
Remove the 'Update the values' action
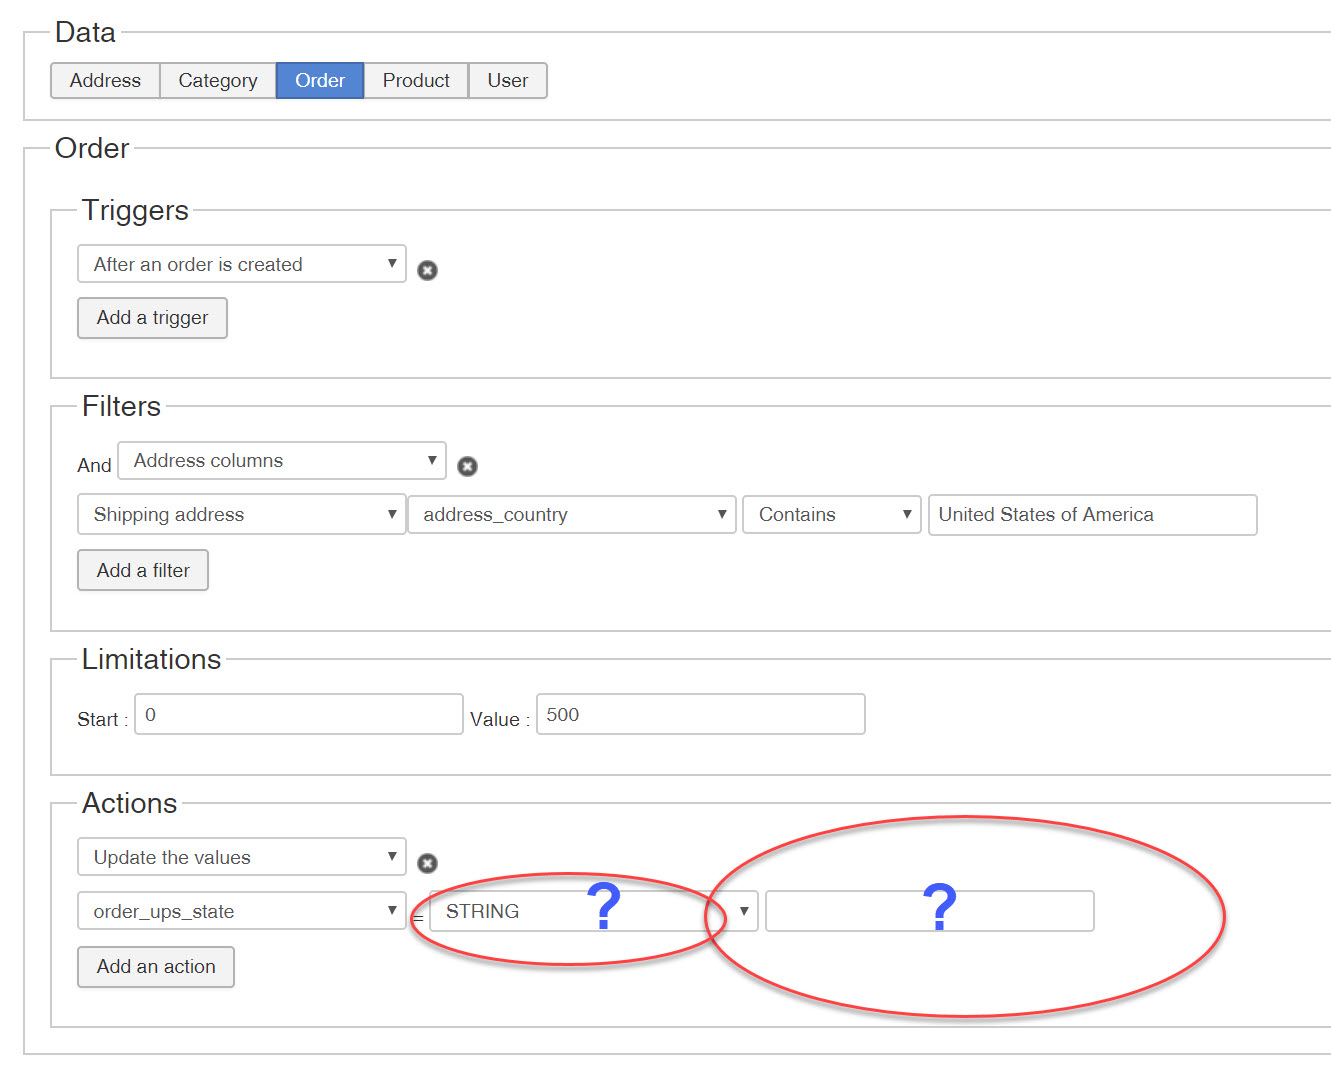pos(427,863)
